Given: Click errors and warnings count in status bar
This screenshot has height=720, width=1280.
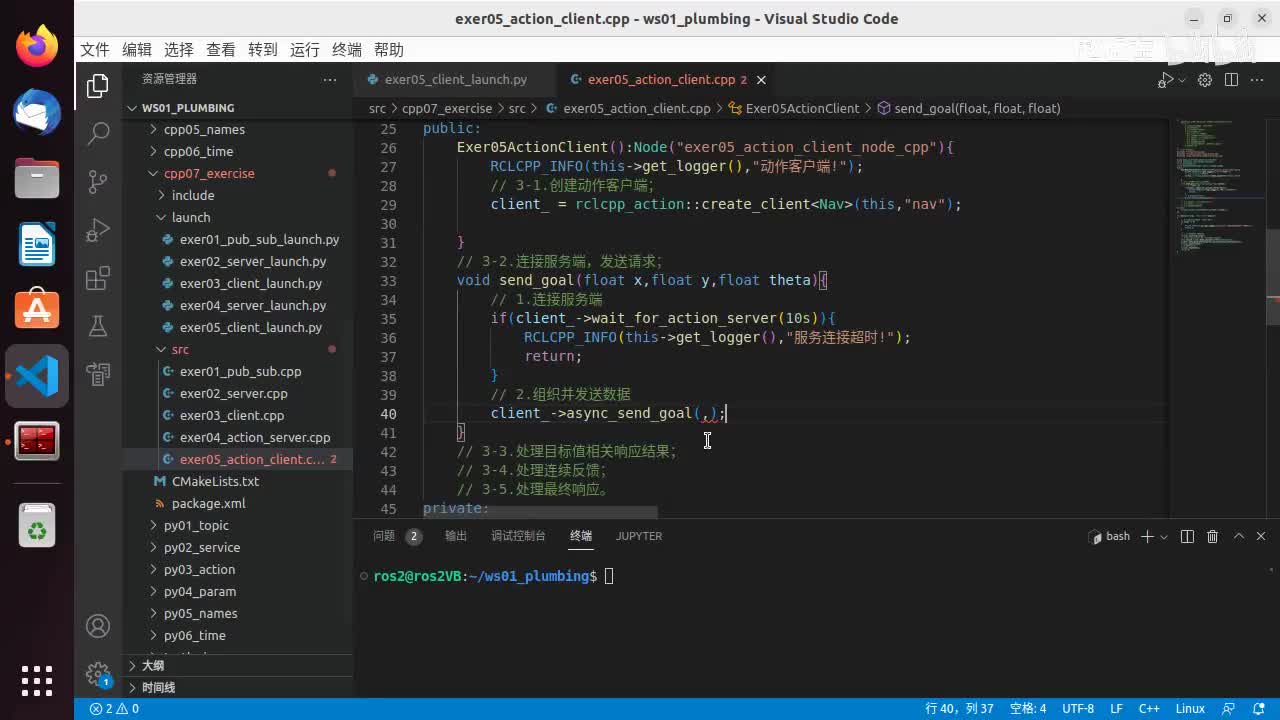Looking at the screenshot, I should click(114, 709).
